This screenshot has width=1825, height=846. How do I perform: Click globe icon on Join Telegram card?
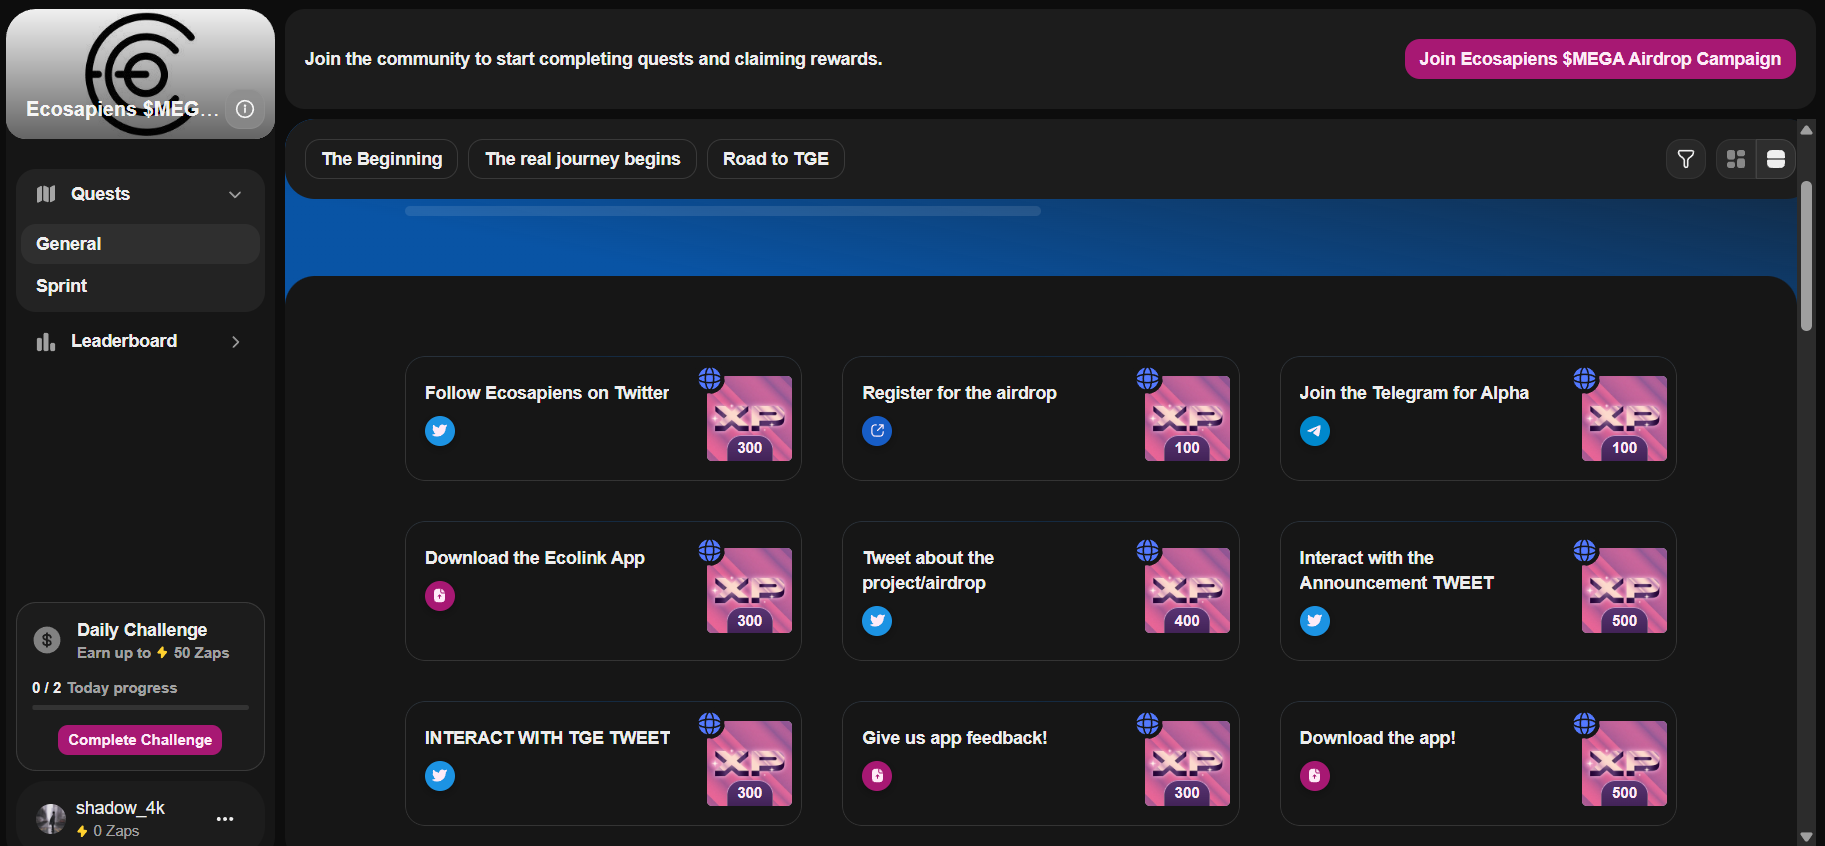coord(1585,379)
